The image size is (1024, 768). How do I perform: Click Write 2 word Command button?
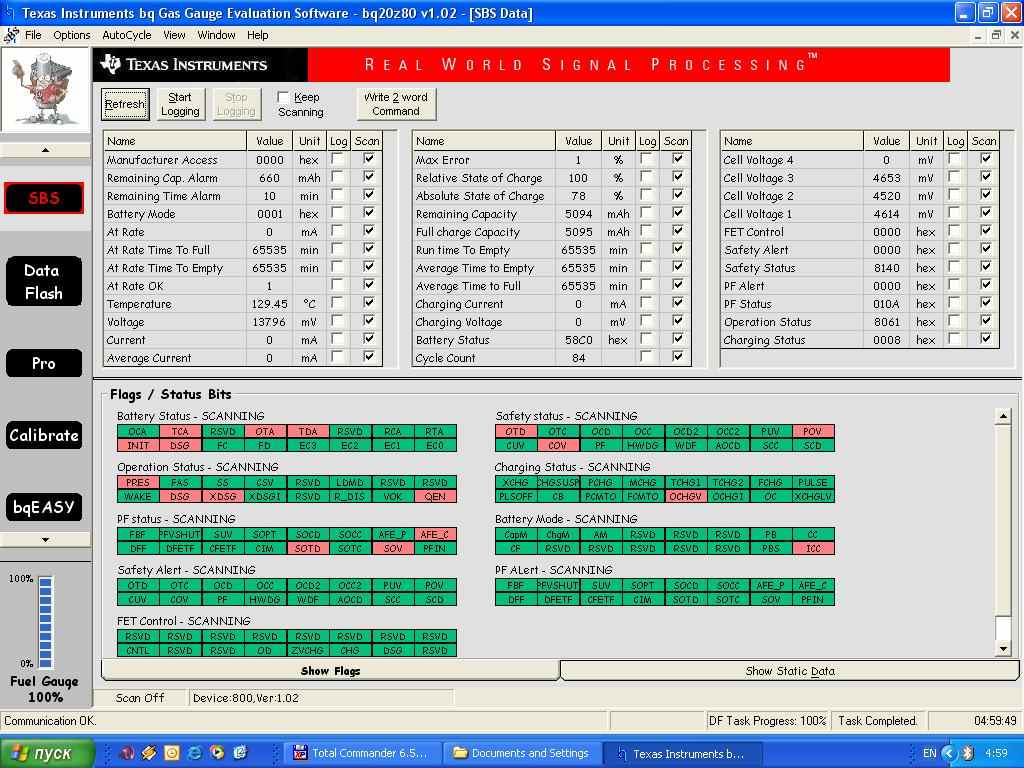(396, 104)
